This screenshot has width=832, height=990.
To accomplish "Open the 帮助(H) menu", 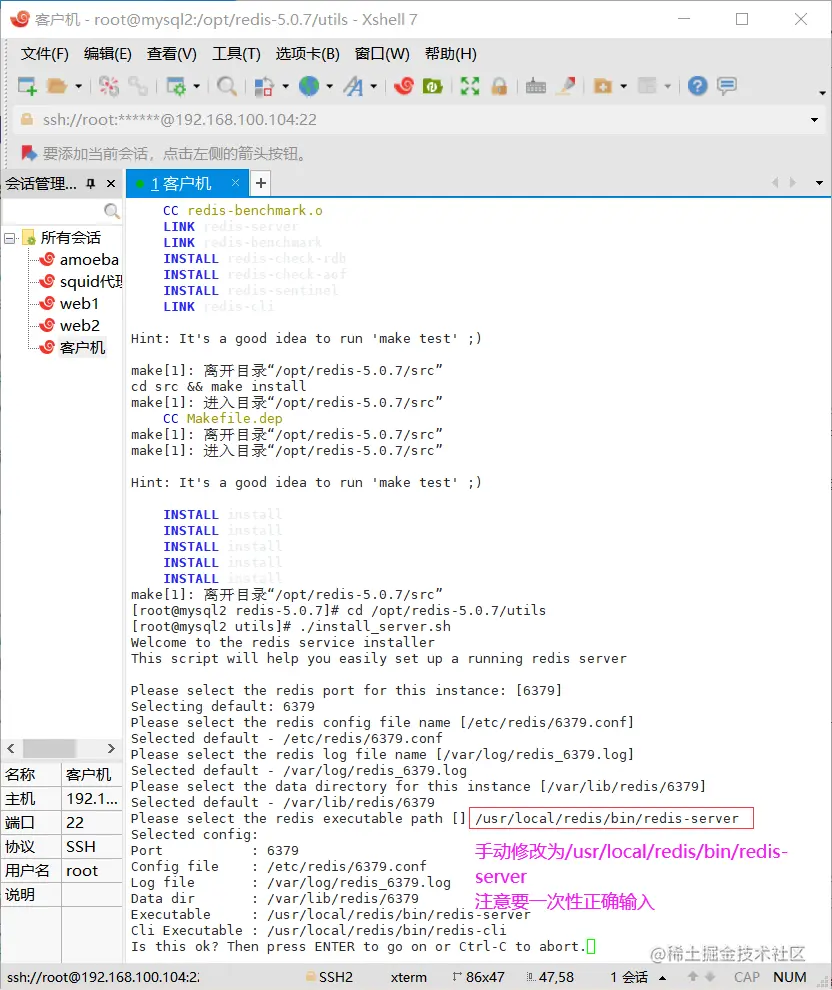I will 451,54.
